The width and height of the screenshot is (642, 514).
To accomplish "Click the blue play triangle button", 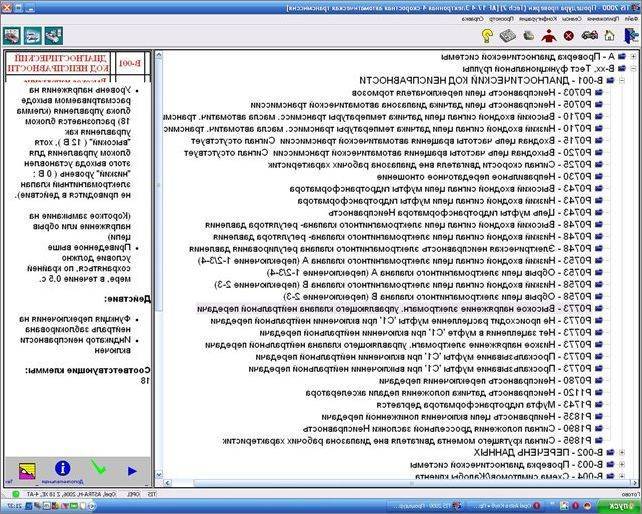I will 132,471.
